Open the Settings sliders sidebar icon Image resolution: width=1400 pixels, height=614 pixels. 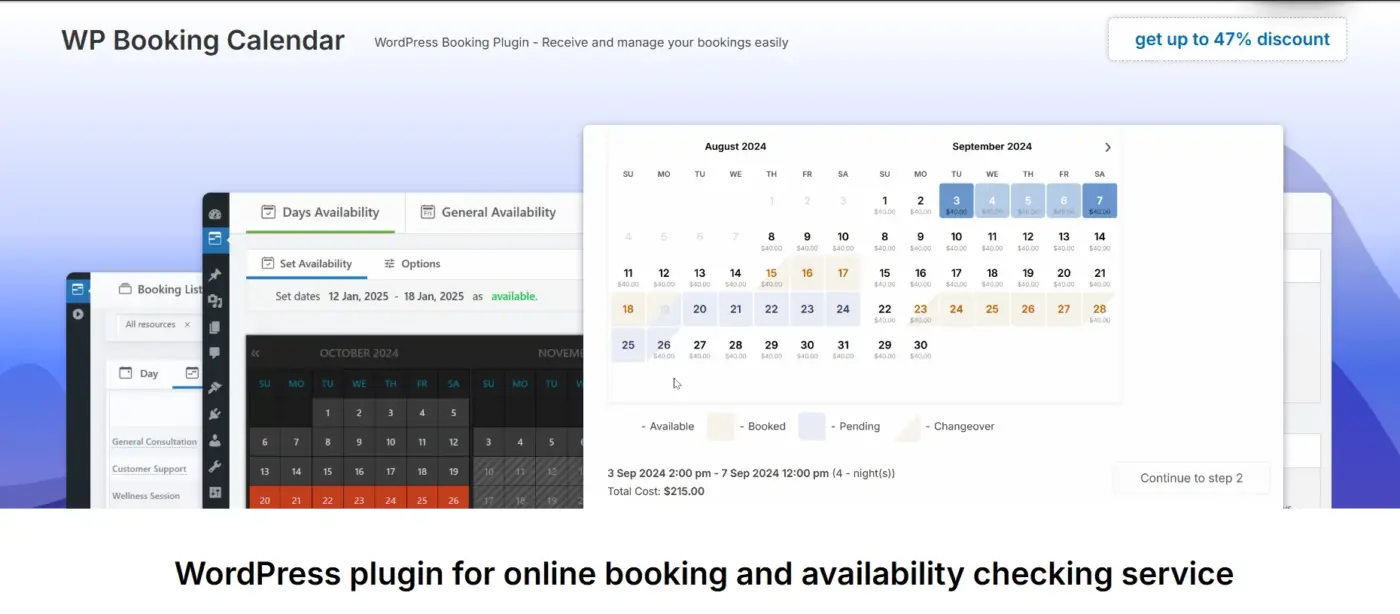pyautogui.click(x=215, y=492)
